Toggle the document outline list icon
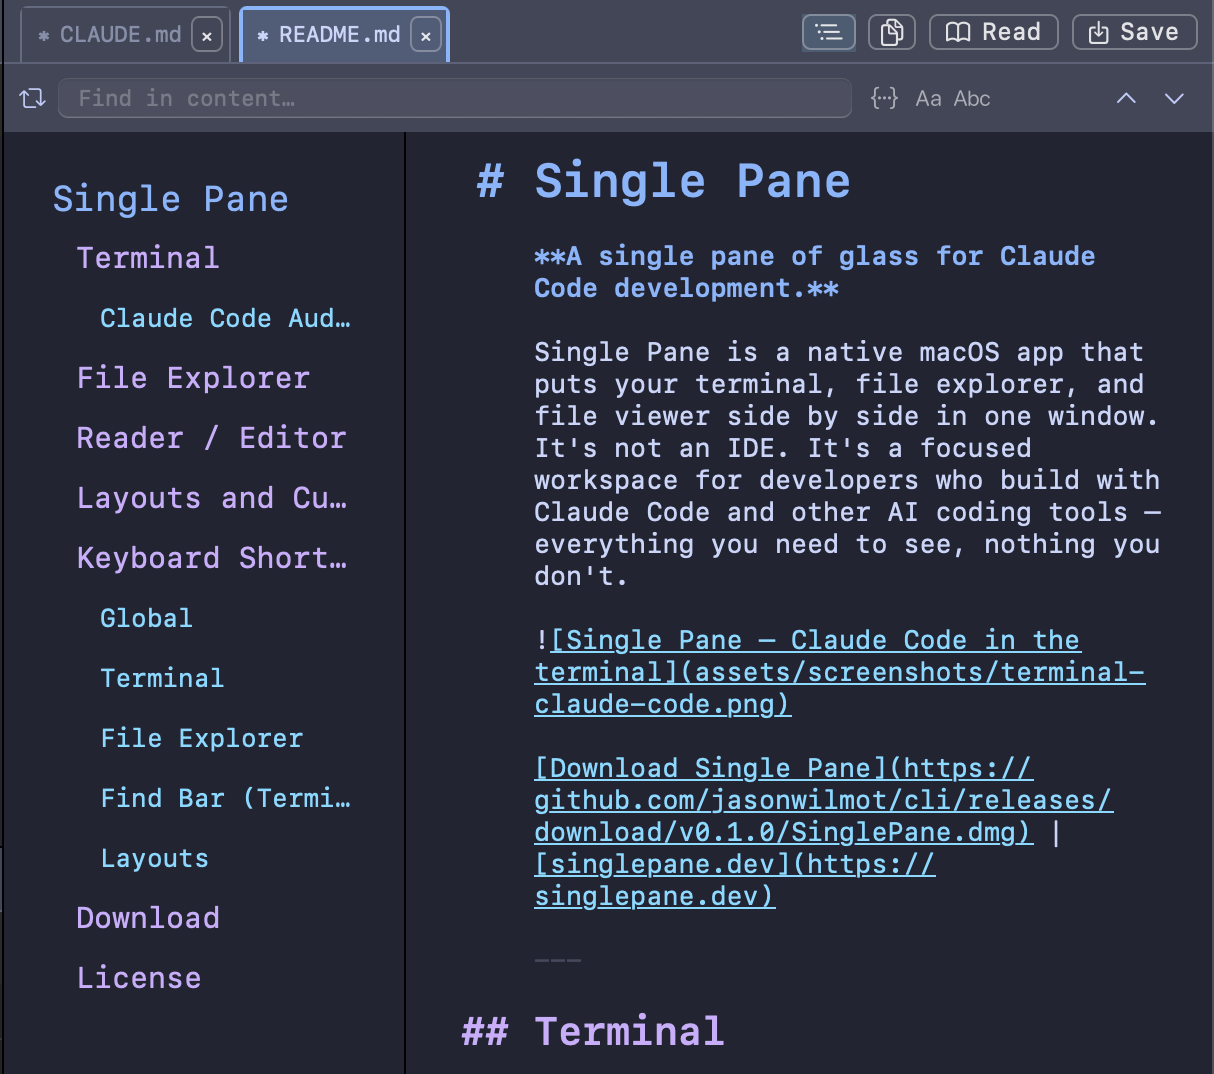 point(828,31)
